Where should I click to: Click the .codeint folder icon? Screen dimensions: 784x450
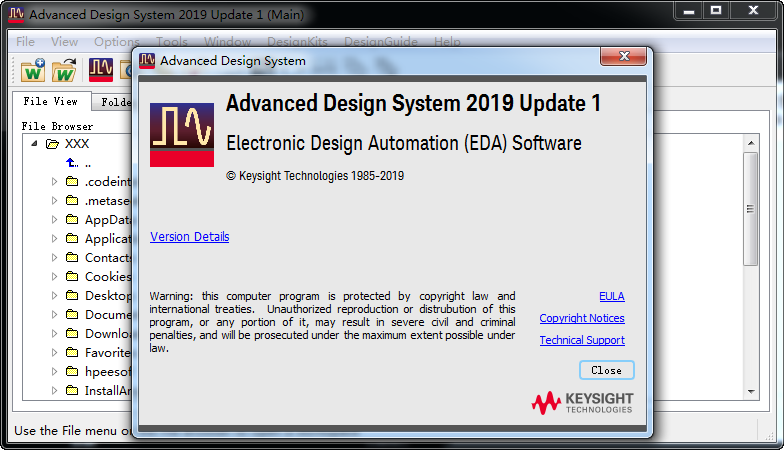(x=72, y=181)
